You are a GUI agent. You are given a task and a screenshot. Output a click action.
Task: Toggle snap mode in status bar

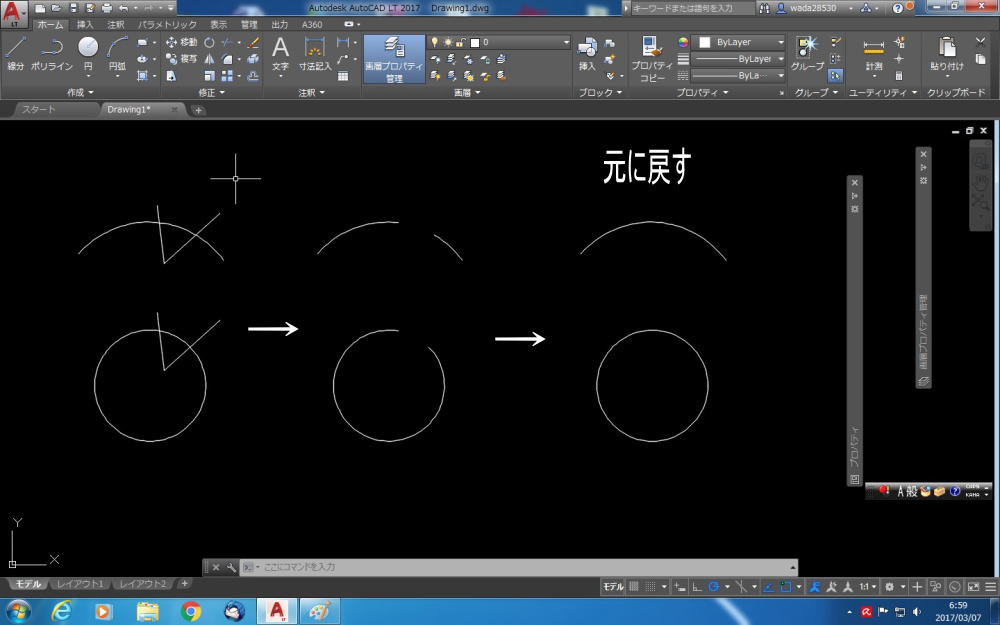(x=651, y=587)
